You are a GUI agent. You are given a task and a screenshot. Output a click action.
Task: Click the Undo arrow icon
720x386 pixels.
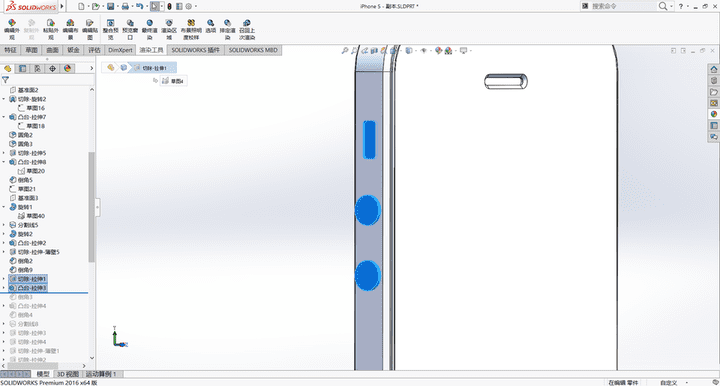click(x=140, y=6)
